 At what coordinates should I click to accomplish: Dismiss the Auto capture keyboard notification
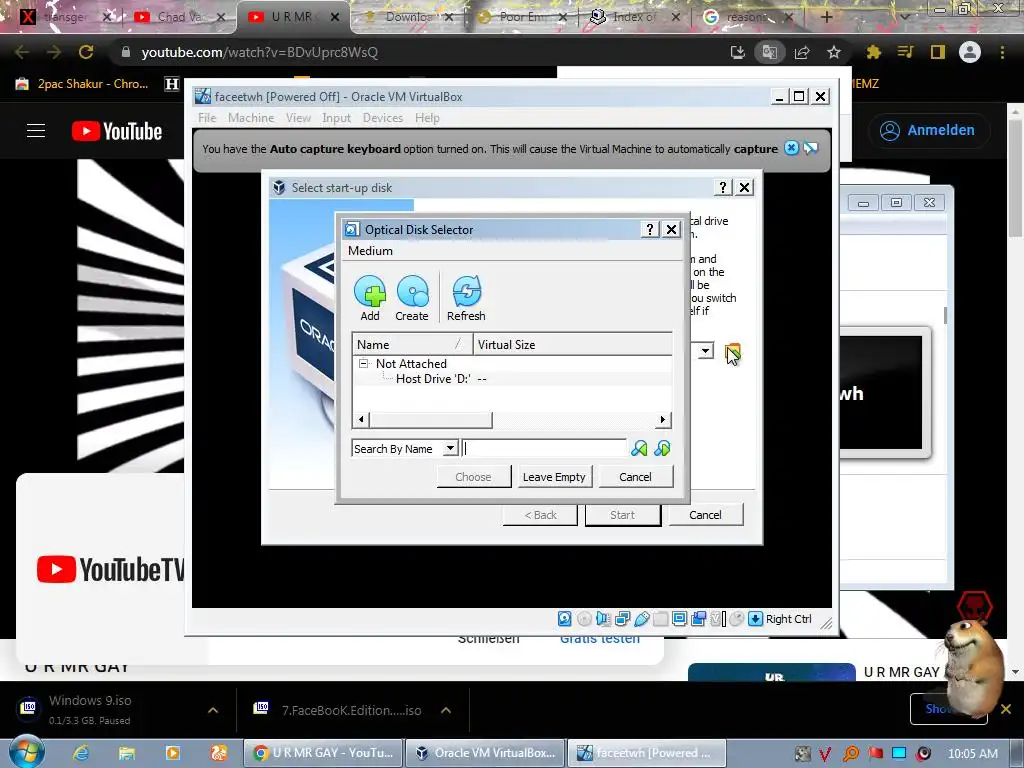792,148
